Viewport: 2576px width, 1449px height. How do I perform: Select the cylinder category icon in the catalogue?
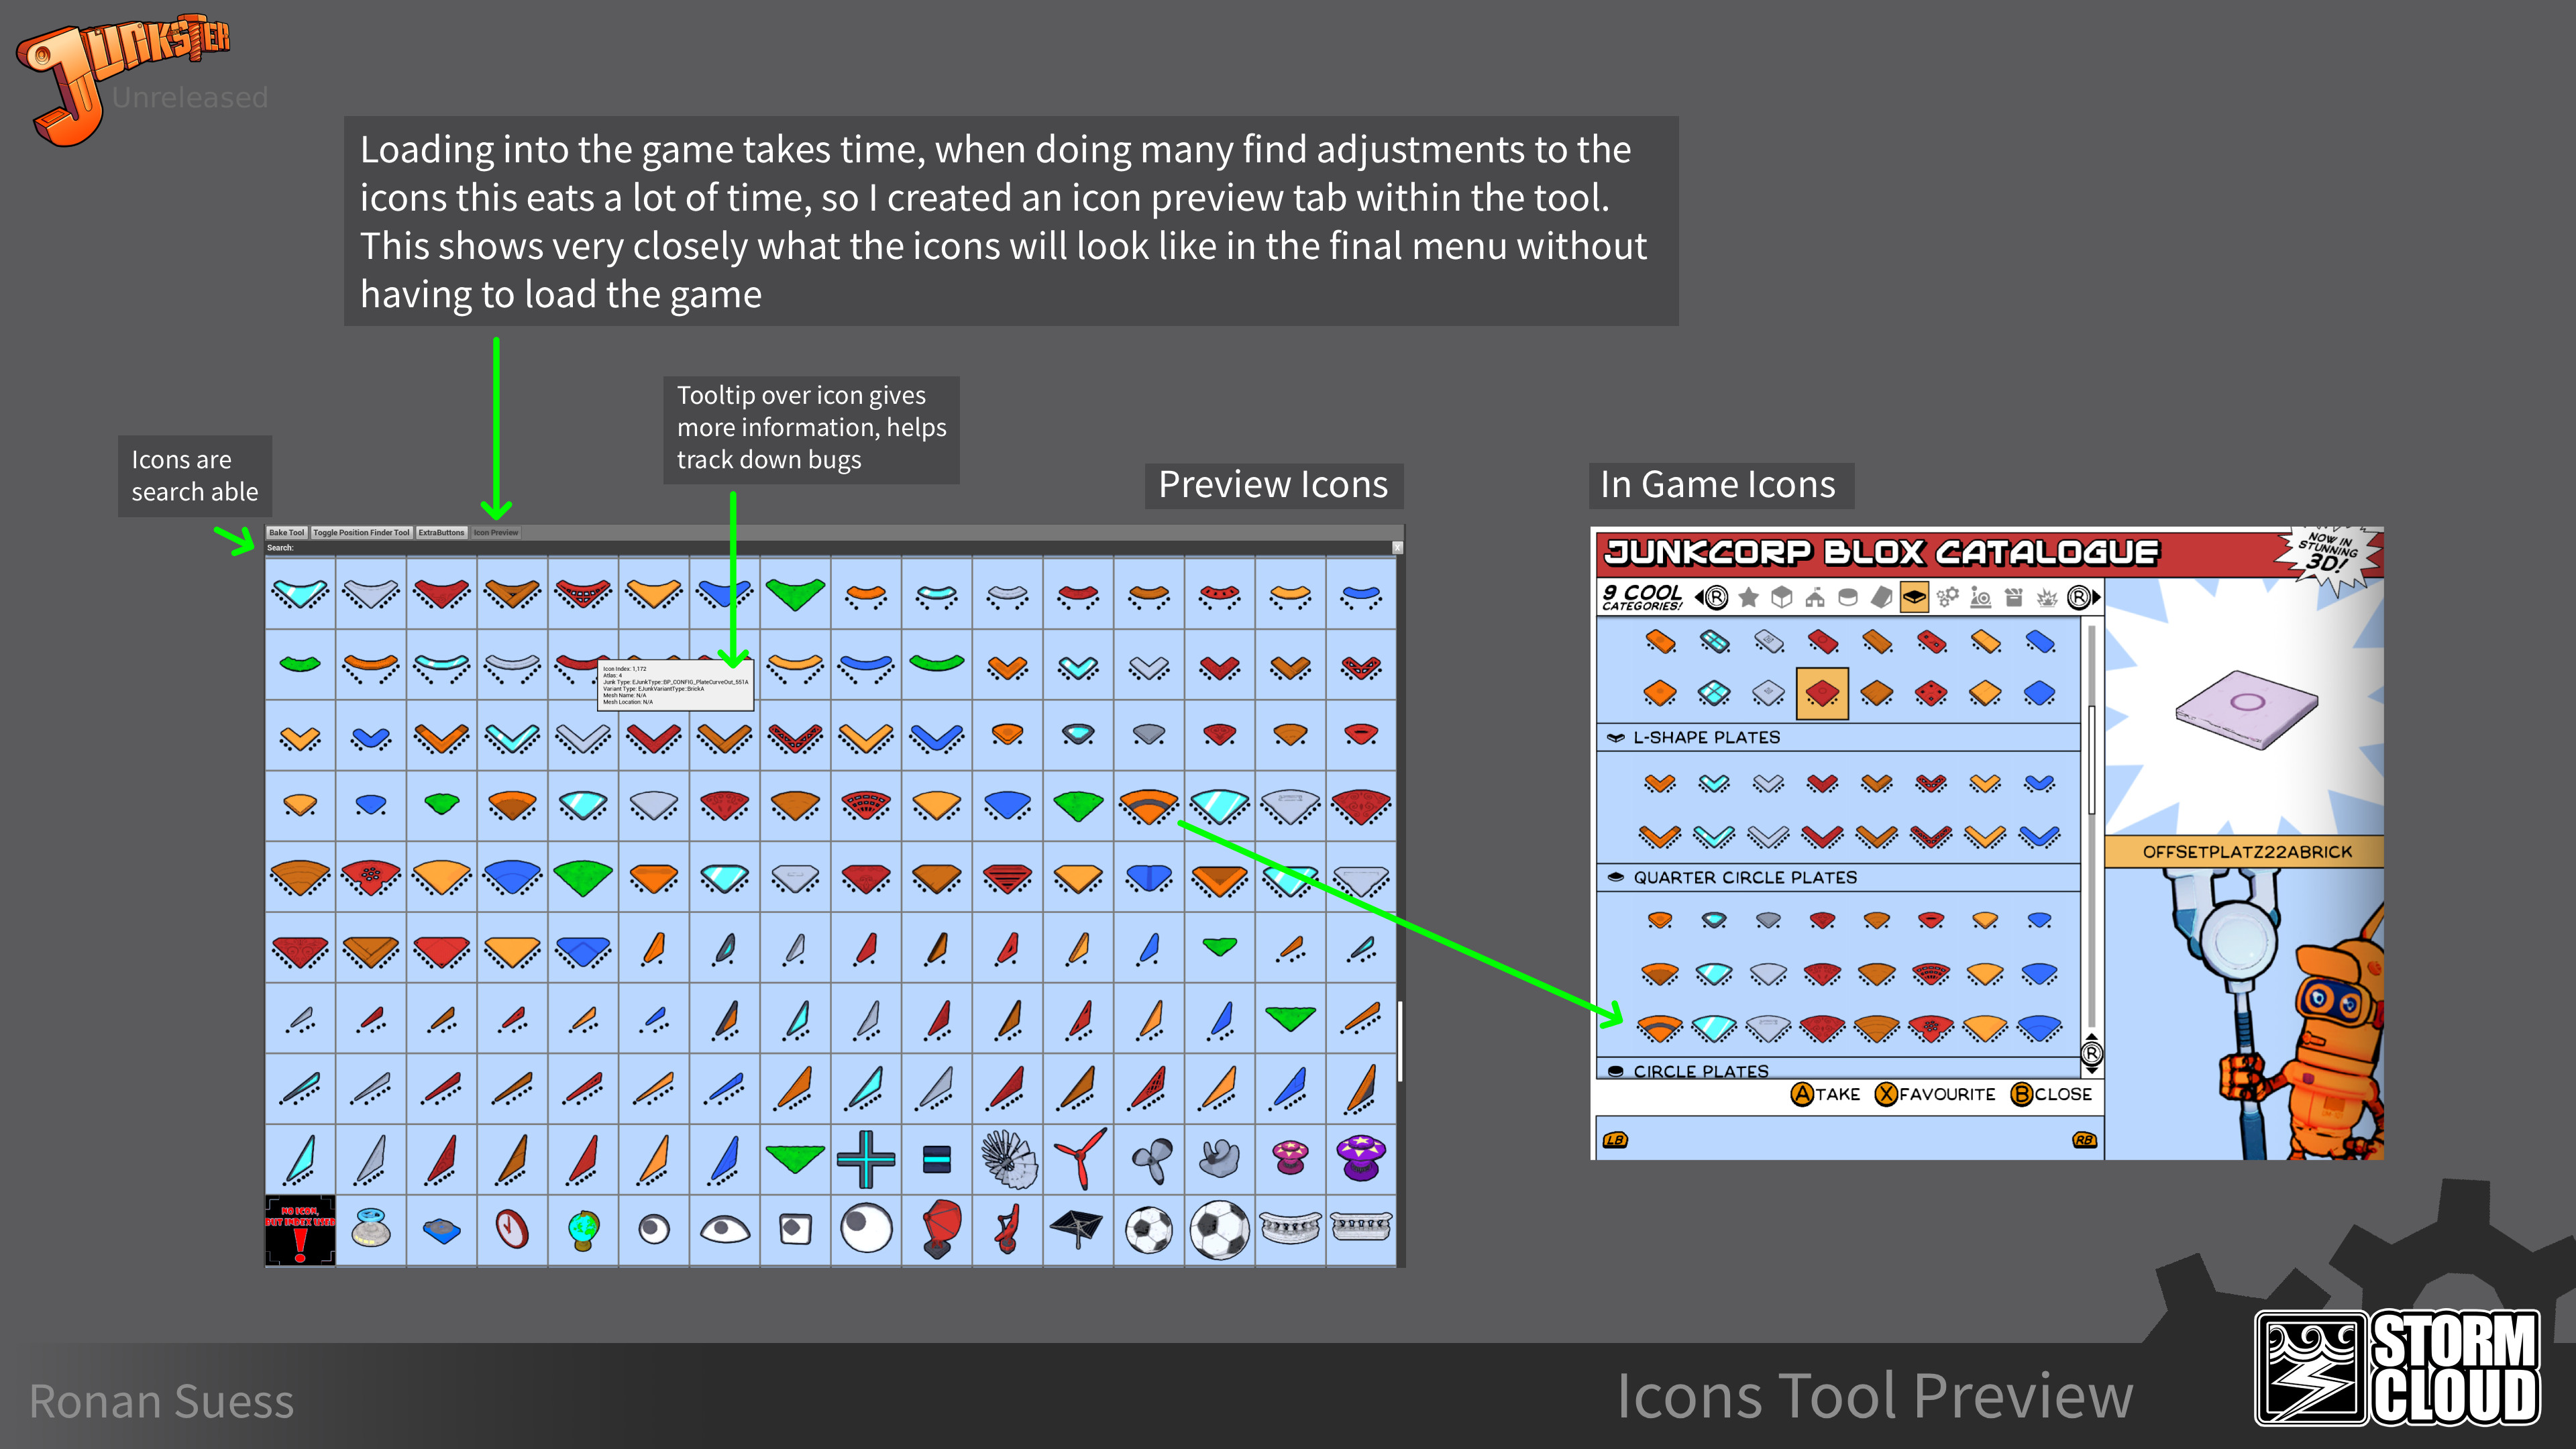[1848, 598]
